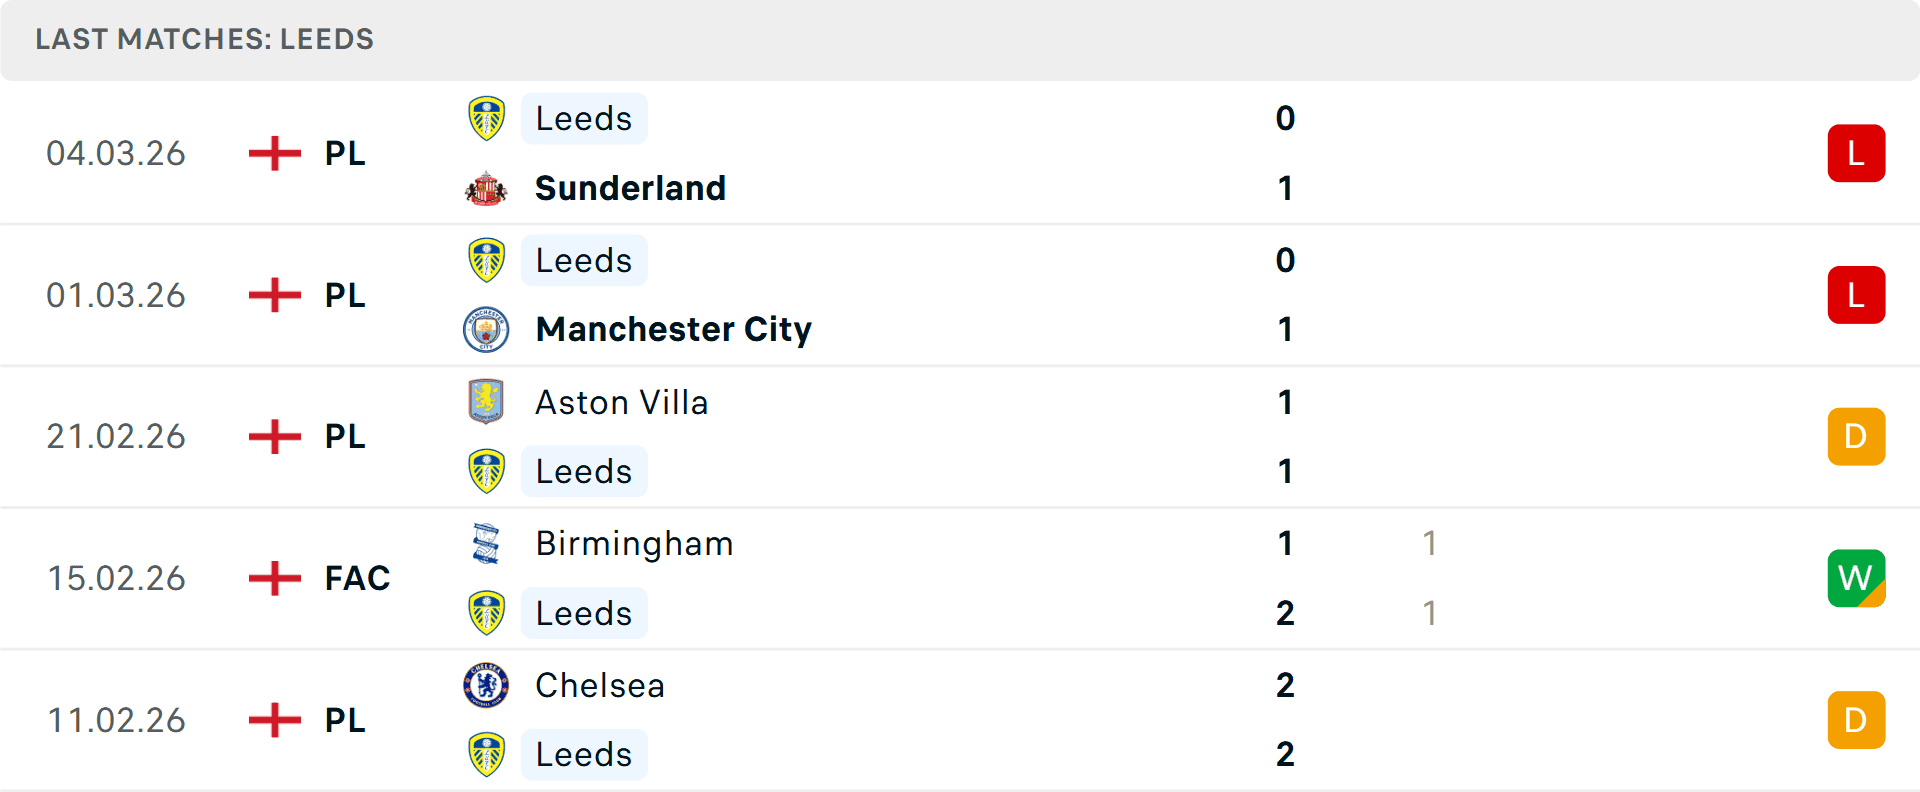Open the Leeds team link versus Sunderland
1920x792 pixels.
pos(584,118)
